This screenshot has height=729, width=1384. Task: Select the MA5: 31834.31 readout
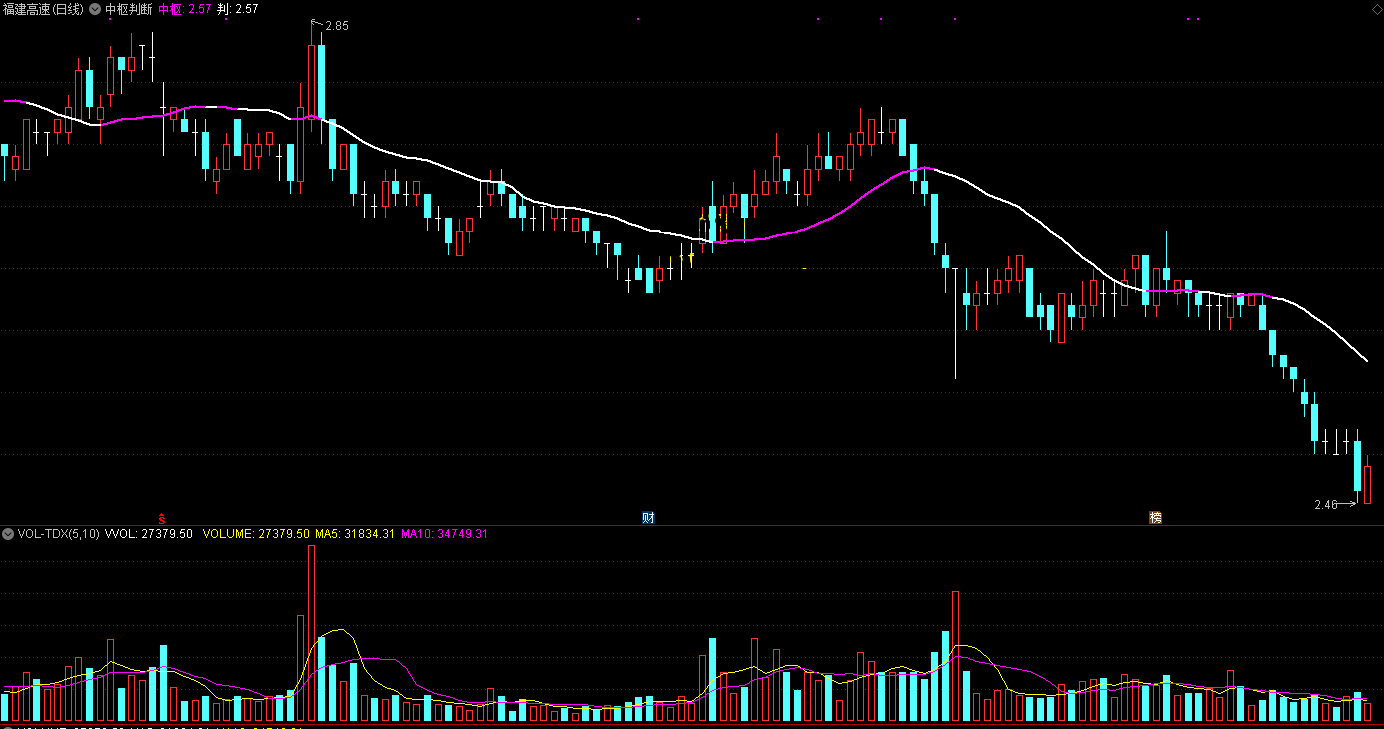coord(355,534)
